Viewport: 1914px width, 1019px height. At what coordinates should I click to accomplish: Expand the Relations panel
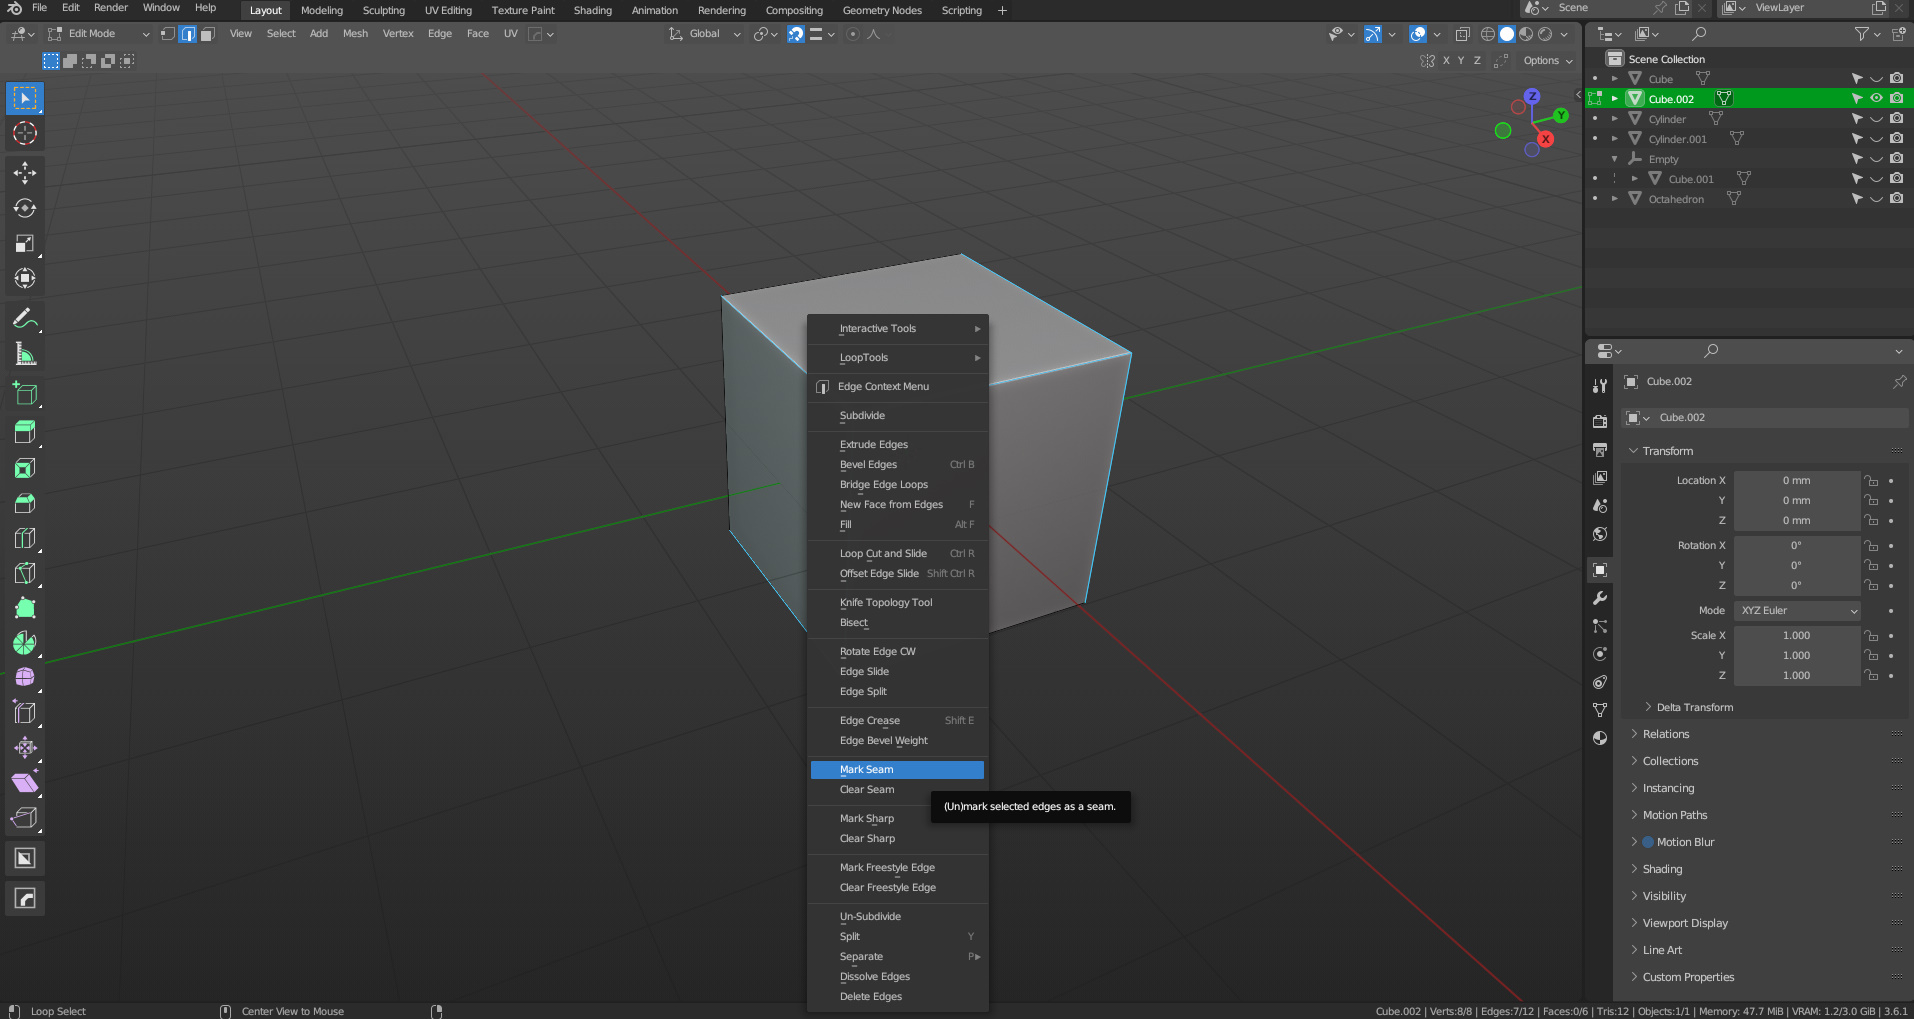coord(1666,734)
